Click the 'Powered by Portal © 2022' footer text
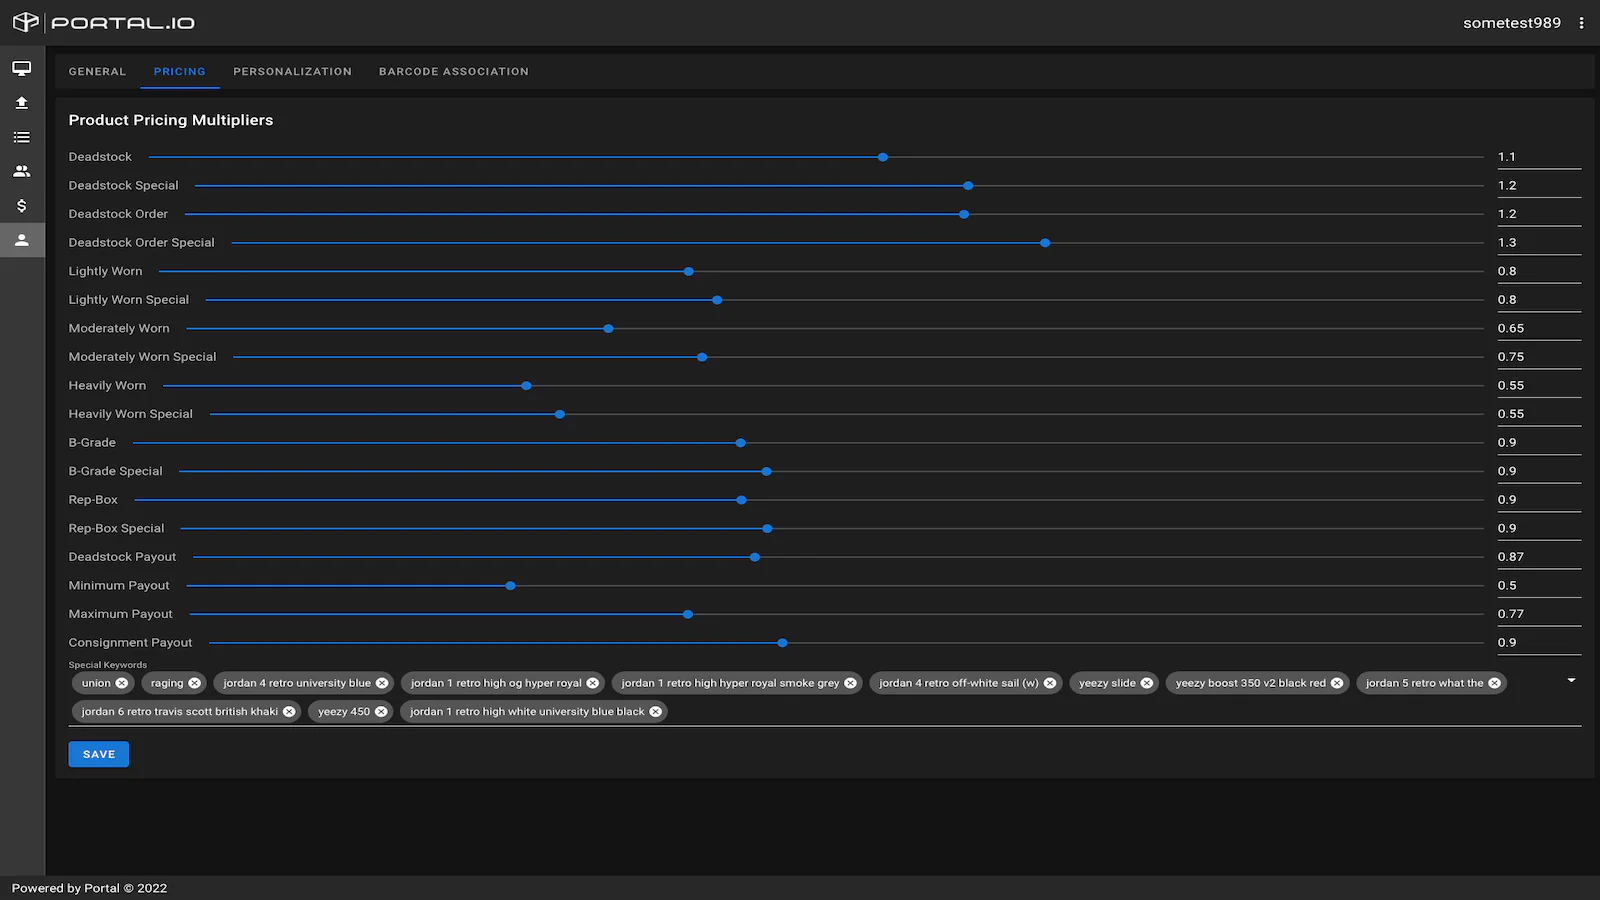Screen dimensions: 1600x900 pyautogui.click(x=90, y=888)
